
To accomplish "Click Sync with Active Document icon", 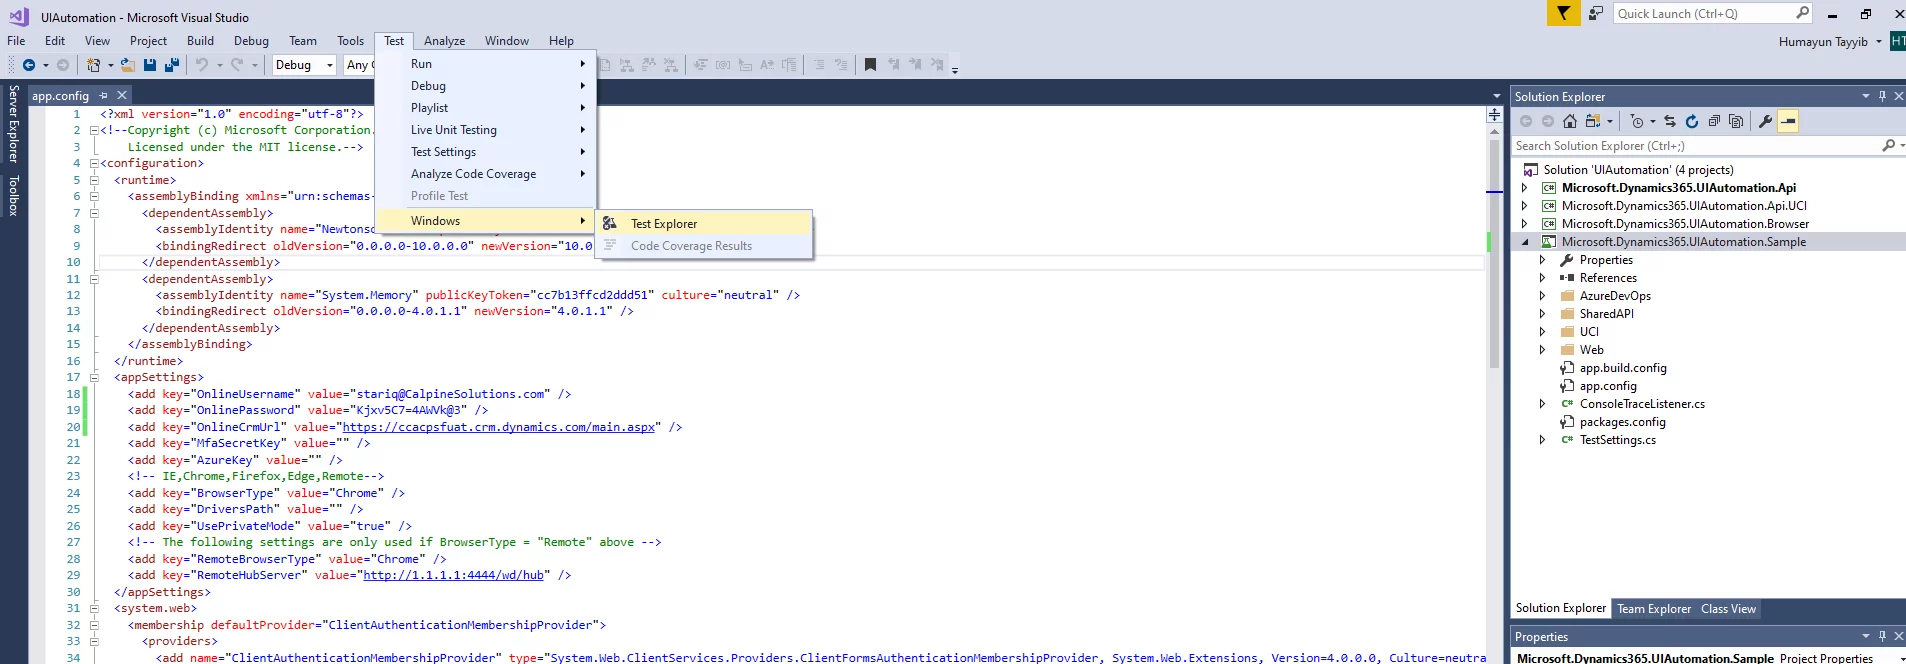I will [x=1670, y=121].
